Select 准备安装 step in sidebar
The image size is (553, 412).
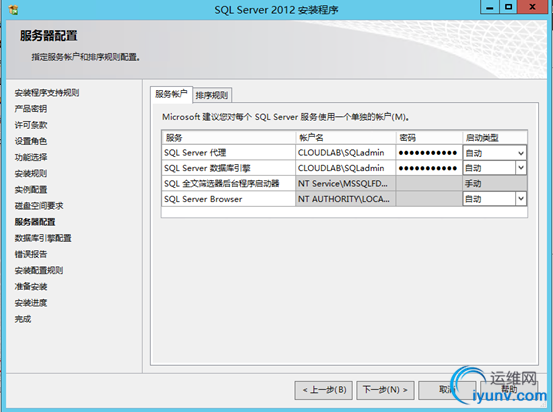pos(31,286)
